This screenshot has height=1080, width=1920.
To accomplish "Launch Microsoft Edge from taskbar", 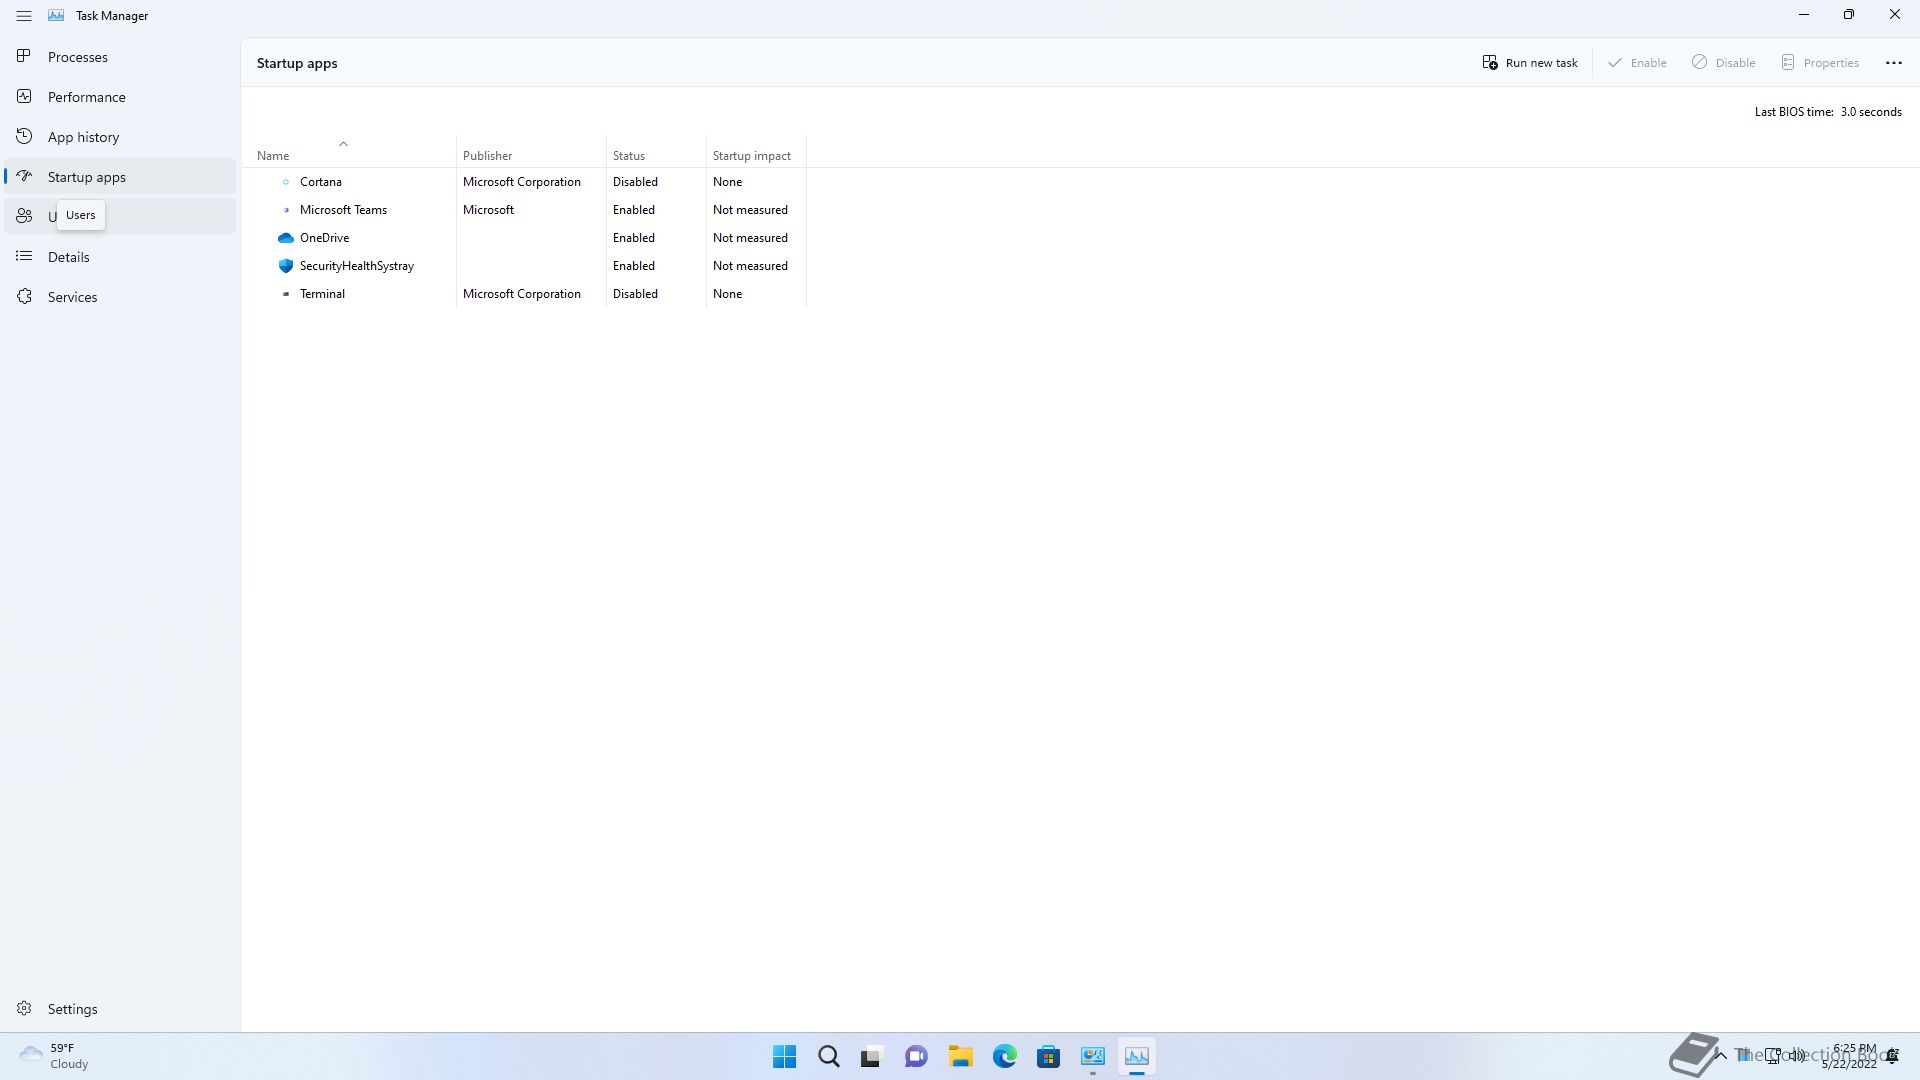I will point(1005,1056).
